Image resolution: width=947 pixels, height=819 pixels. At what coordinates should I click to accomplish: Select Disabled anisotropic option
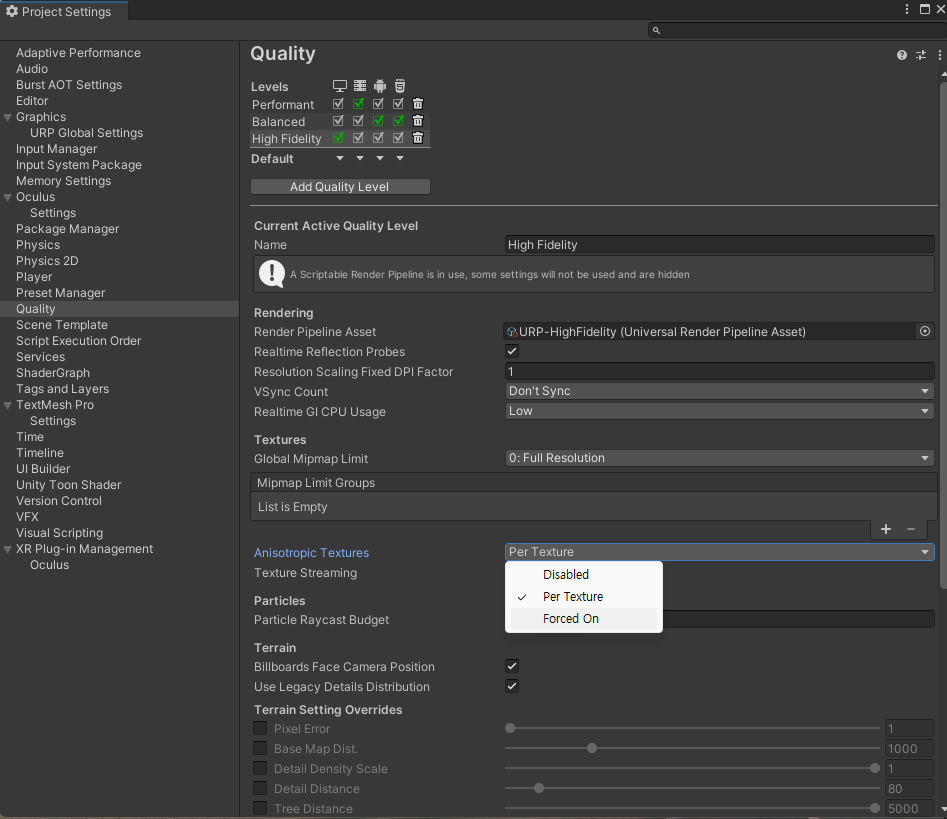point(583,574)
